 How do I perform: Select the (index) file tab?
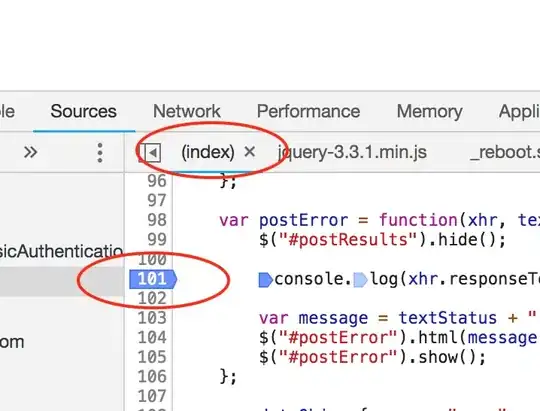pyautogui.click(x=208, y=152)
